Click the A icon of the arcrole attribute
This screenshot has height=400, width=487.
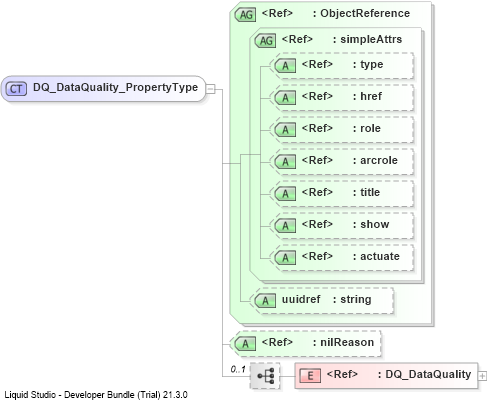point(285,162)
